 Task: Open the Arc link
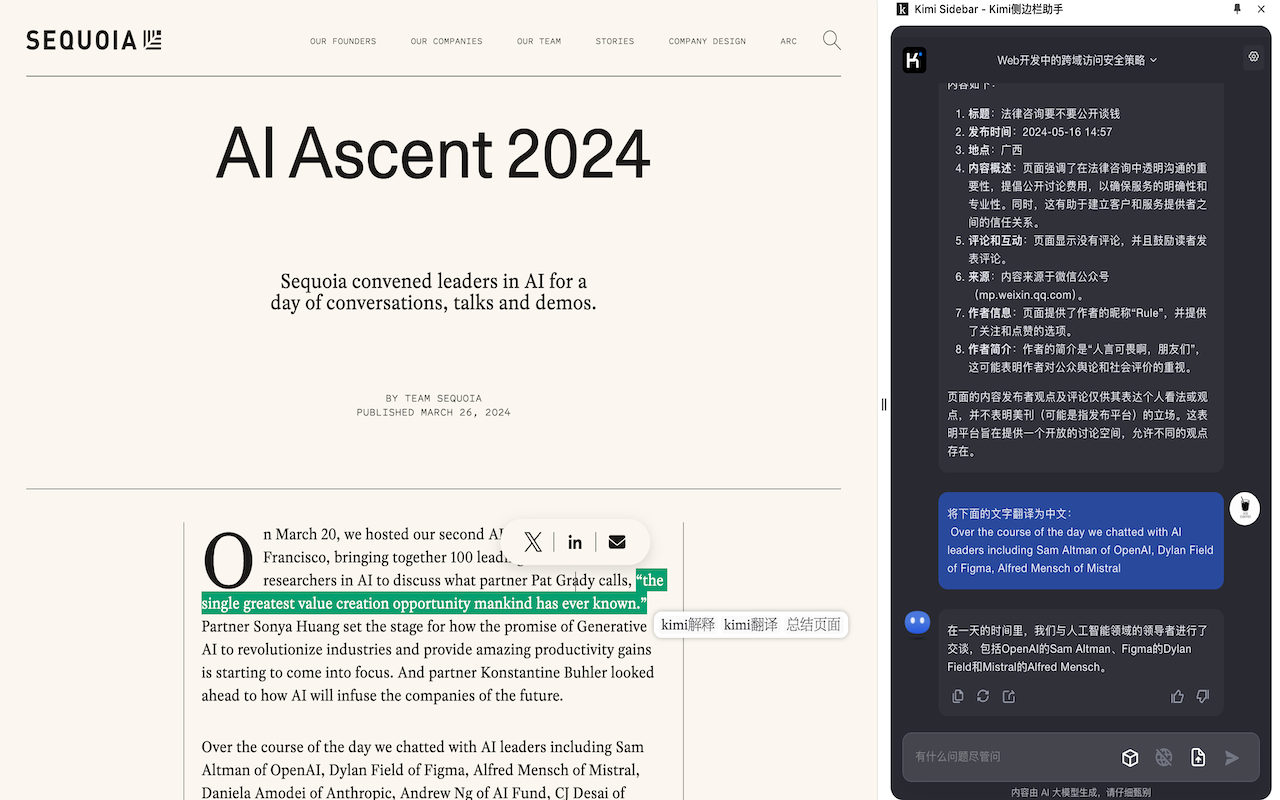pyautogui.click(x=789, y=41)
